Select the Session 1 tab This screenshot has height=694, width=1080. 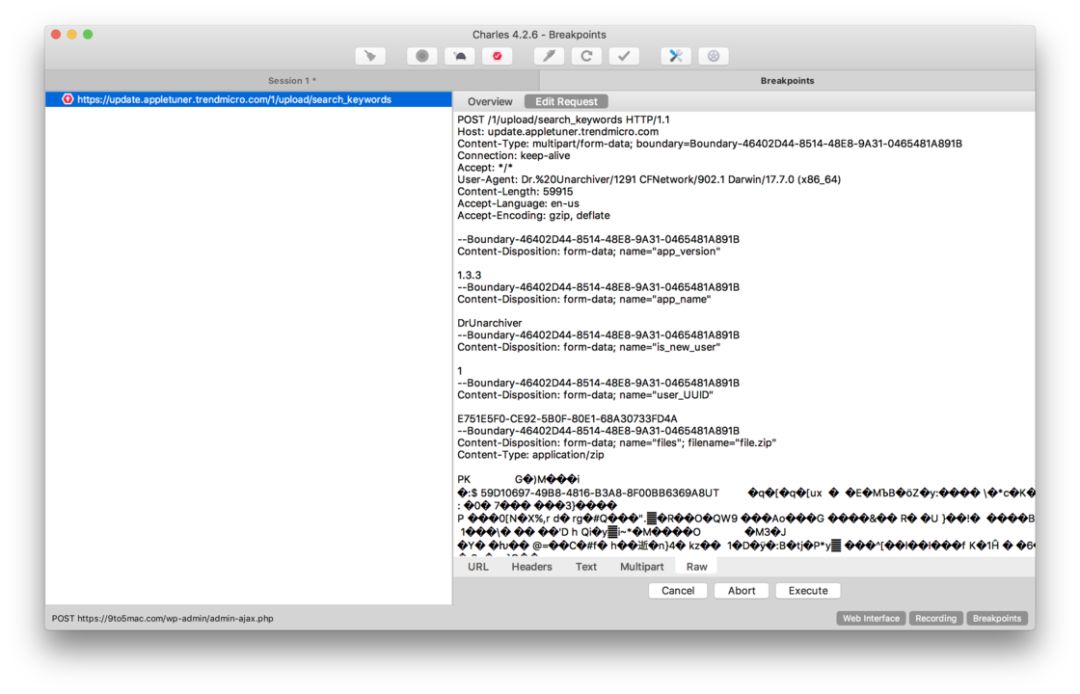coord(292,81)
